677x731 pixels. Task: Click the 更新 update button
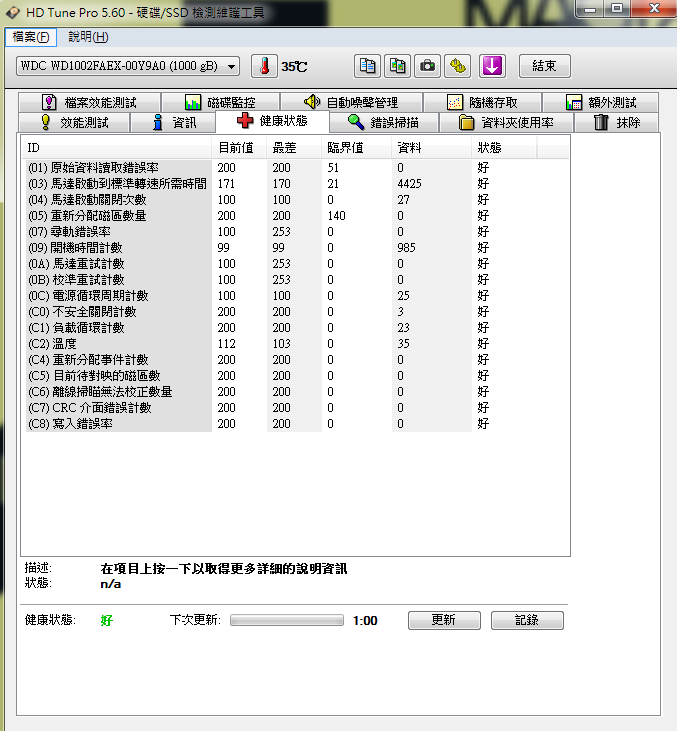pyautogui.click(x=444, y=620)
